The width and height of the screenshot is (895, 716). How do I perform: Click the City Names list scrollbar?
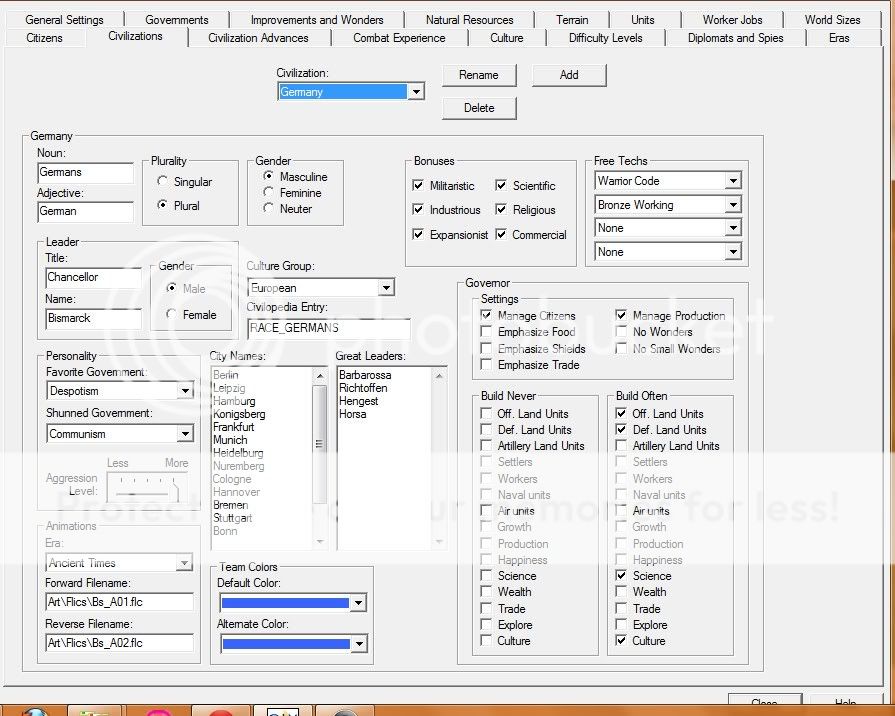(320, 458)
